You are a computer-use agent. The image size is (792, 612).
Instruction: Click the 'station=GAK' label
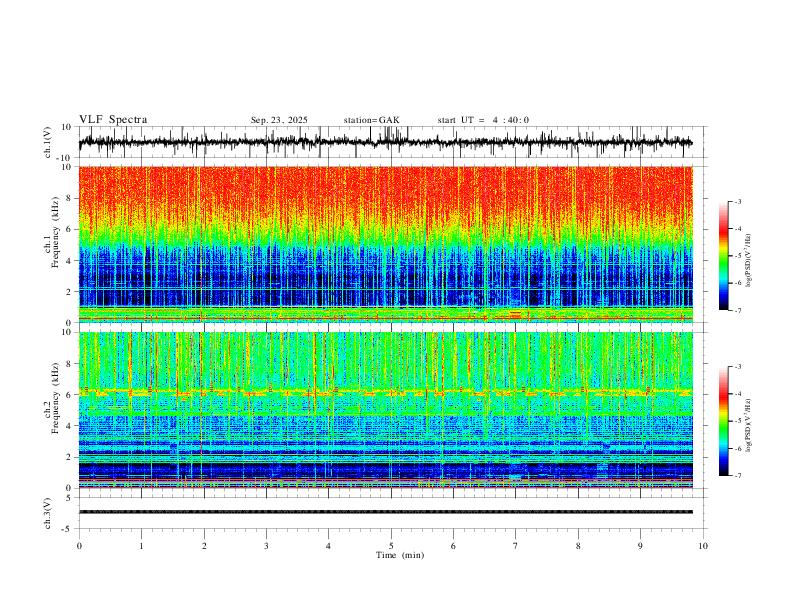371,120
